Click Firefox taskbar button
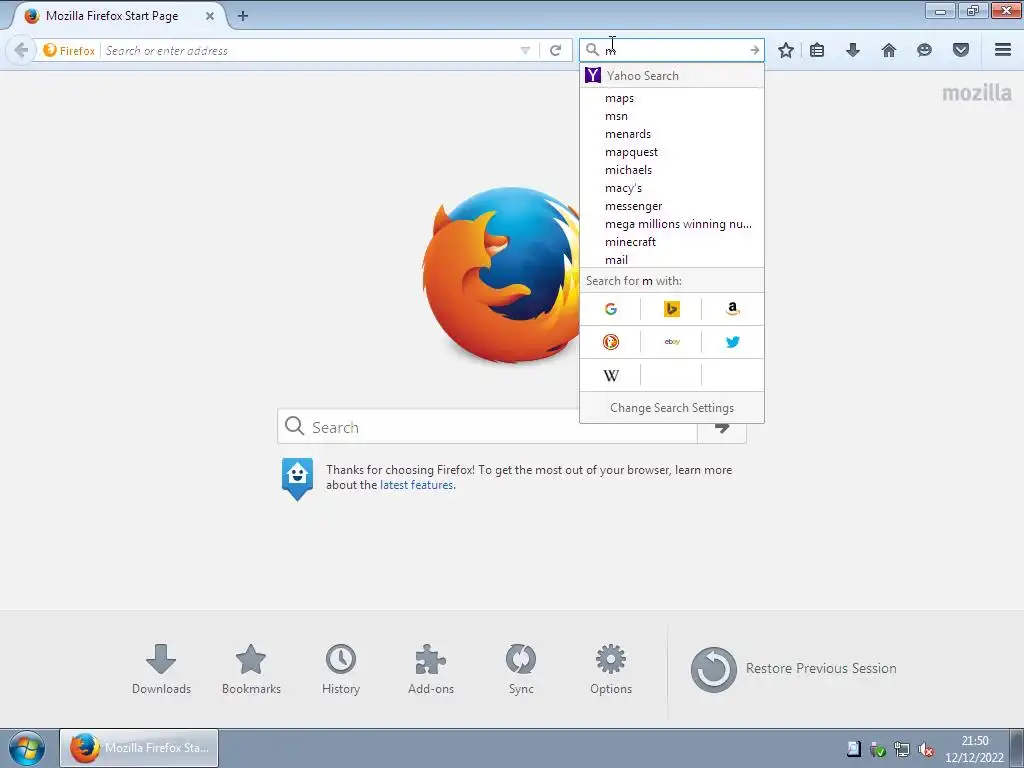This screenshot has width=1024, height=768. click(x=139, y=748)
